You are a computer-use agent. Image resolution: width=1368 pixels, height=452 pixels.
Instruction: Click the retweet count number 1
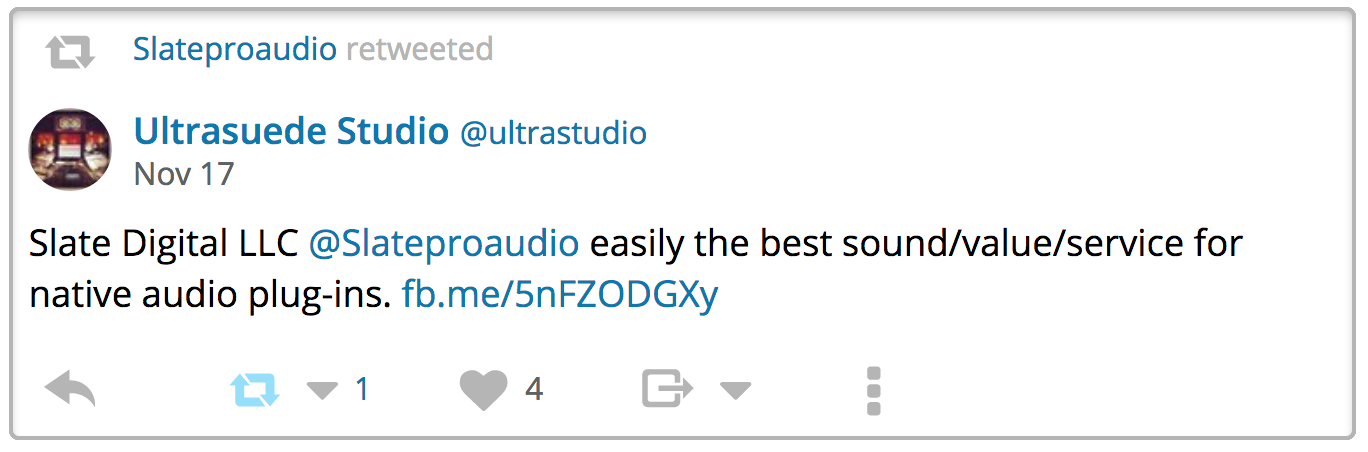(362, 389)
